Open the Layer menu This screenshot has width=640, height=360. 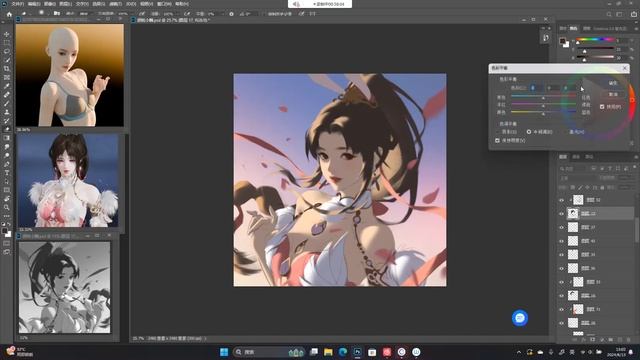pos(65,4)
